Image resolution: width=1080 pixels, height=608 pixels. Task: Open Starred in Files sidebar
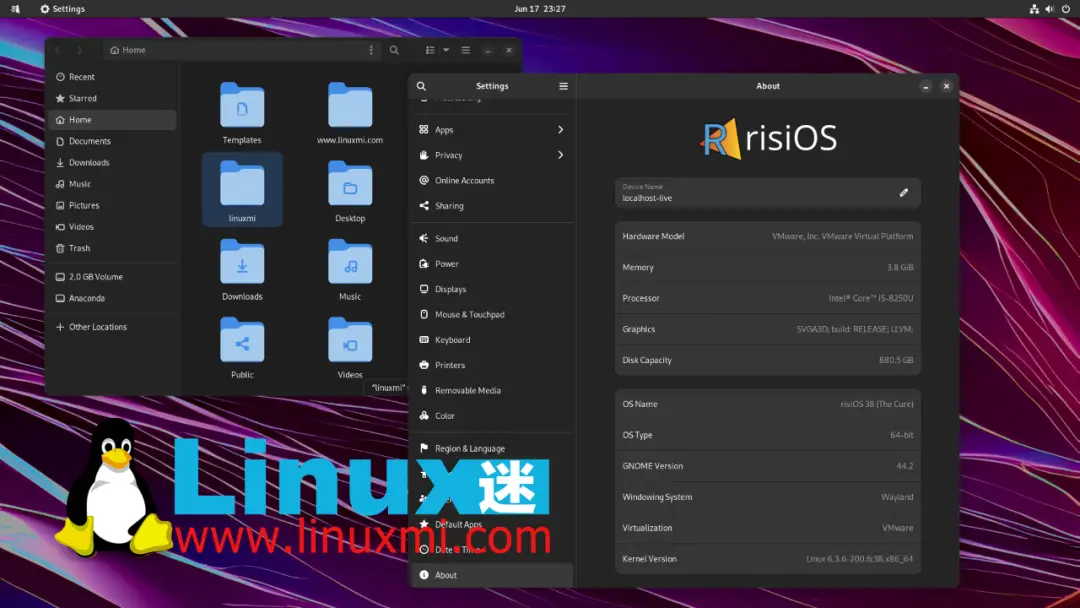coord(112,98)
